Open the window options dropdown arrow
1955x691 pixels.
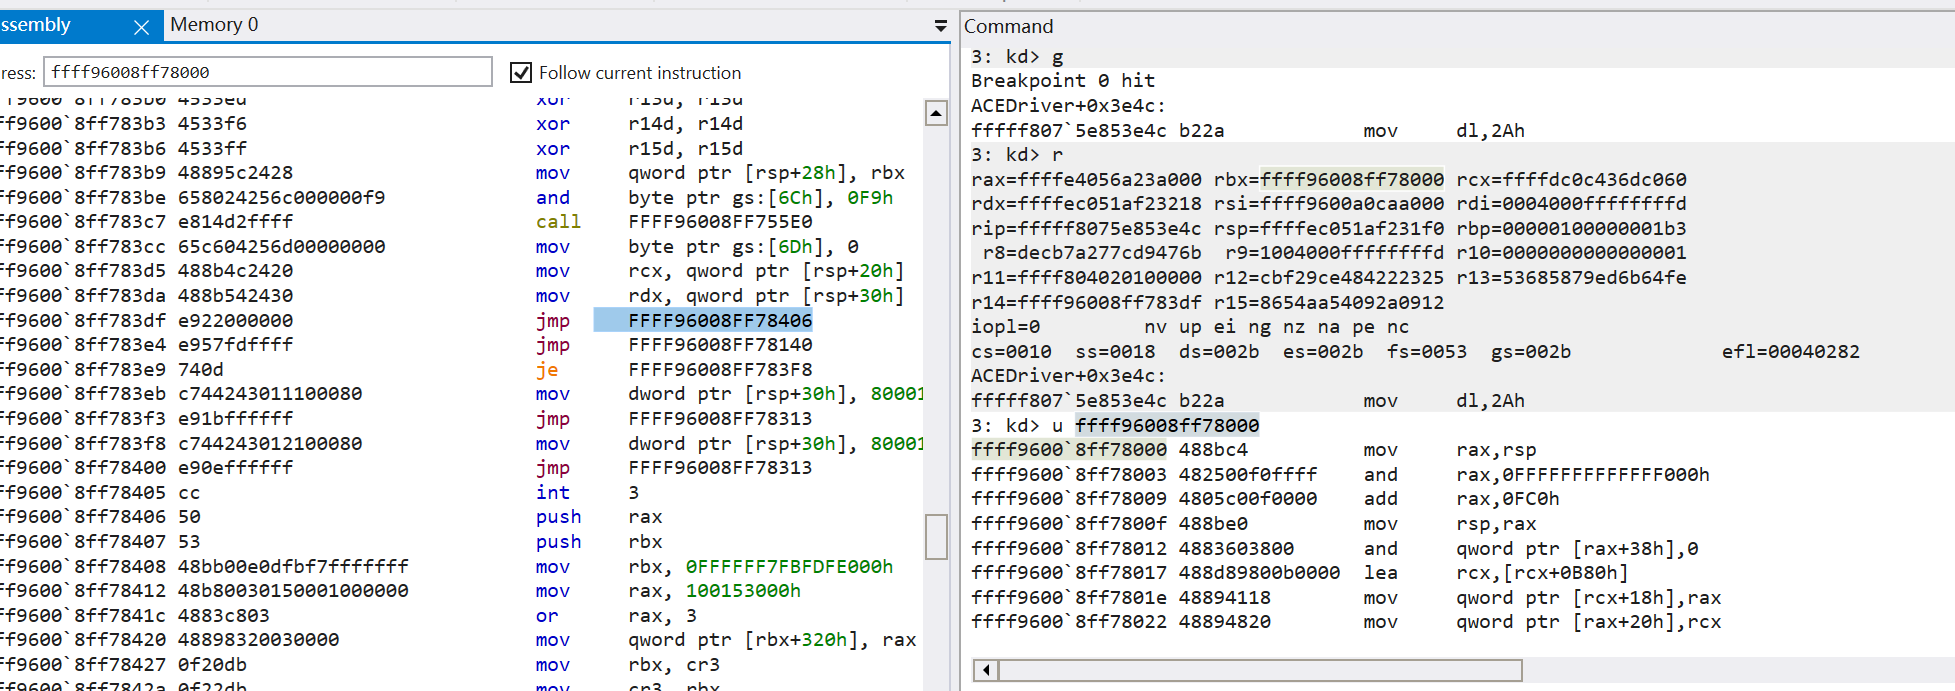[x=940, y=26]
